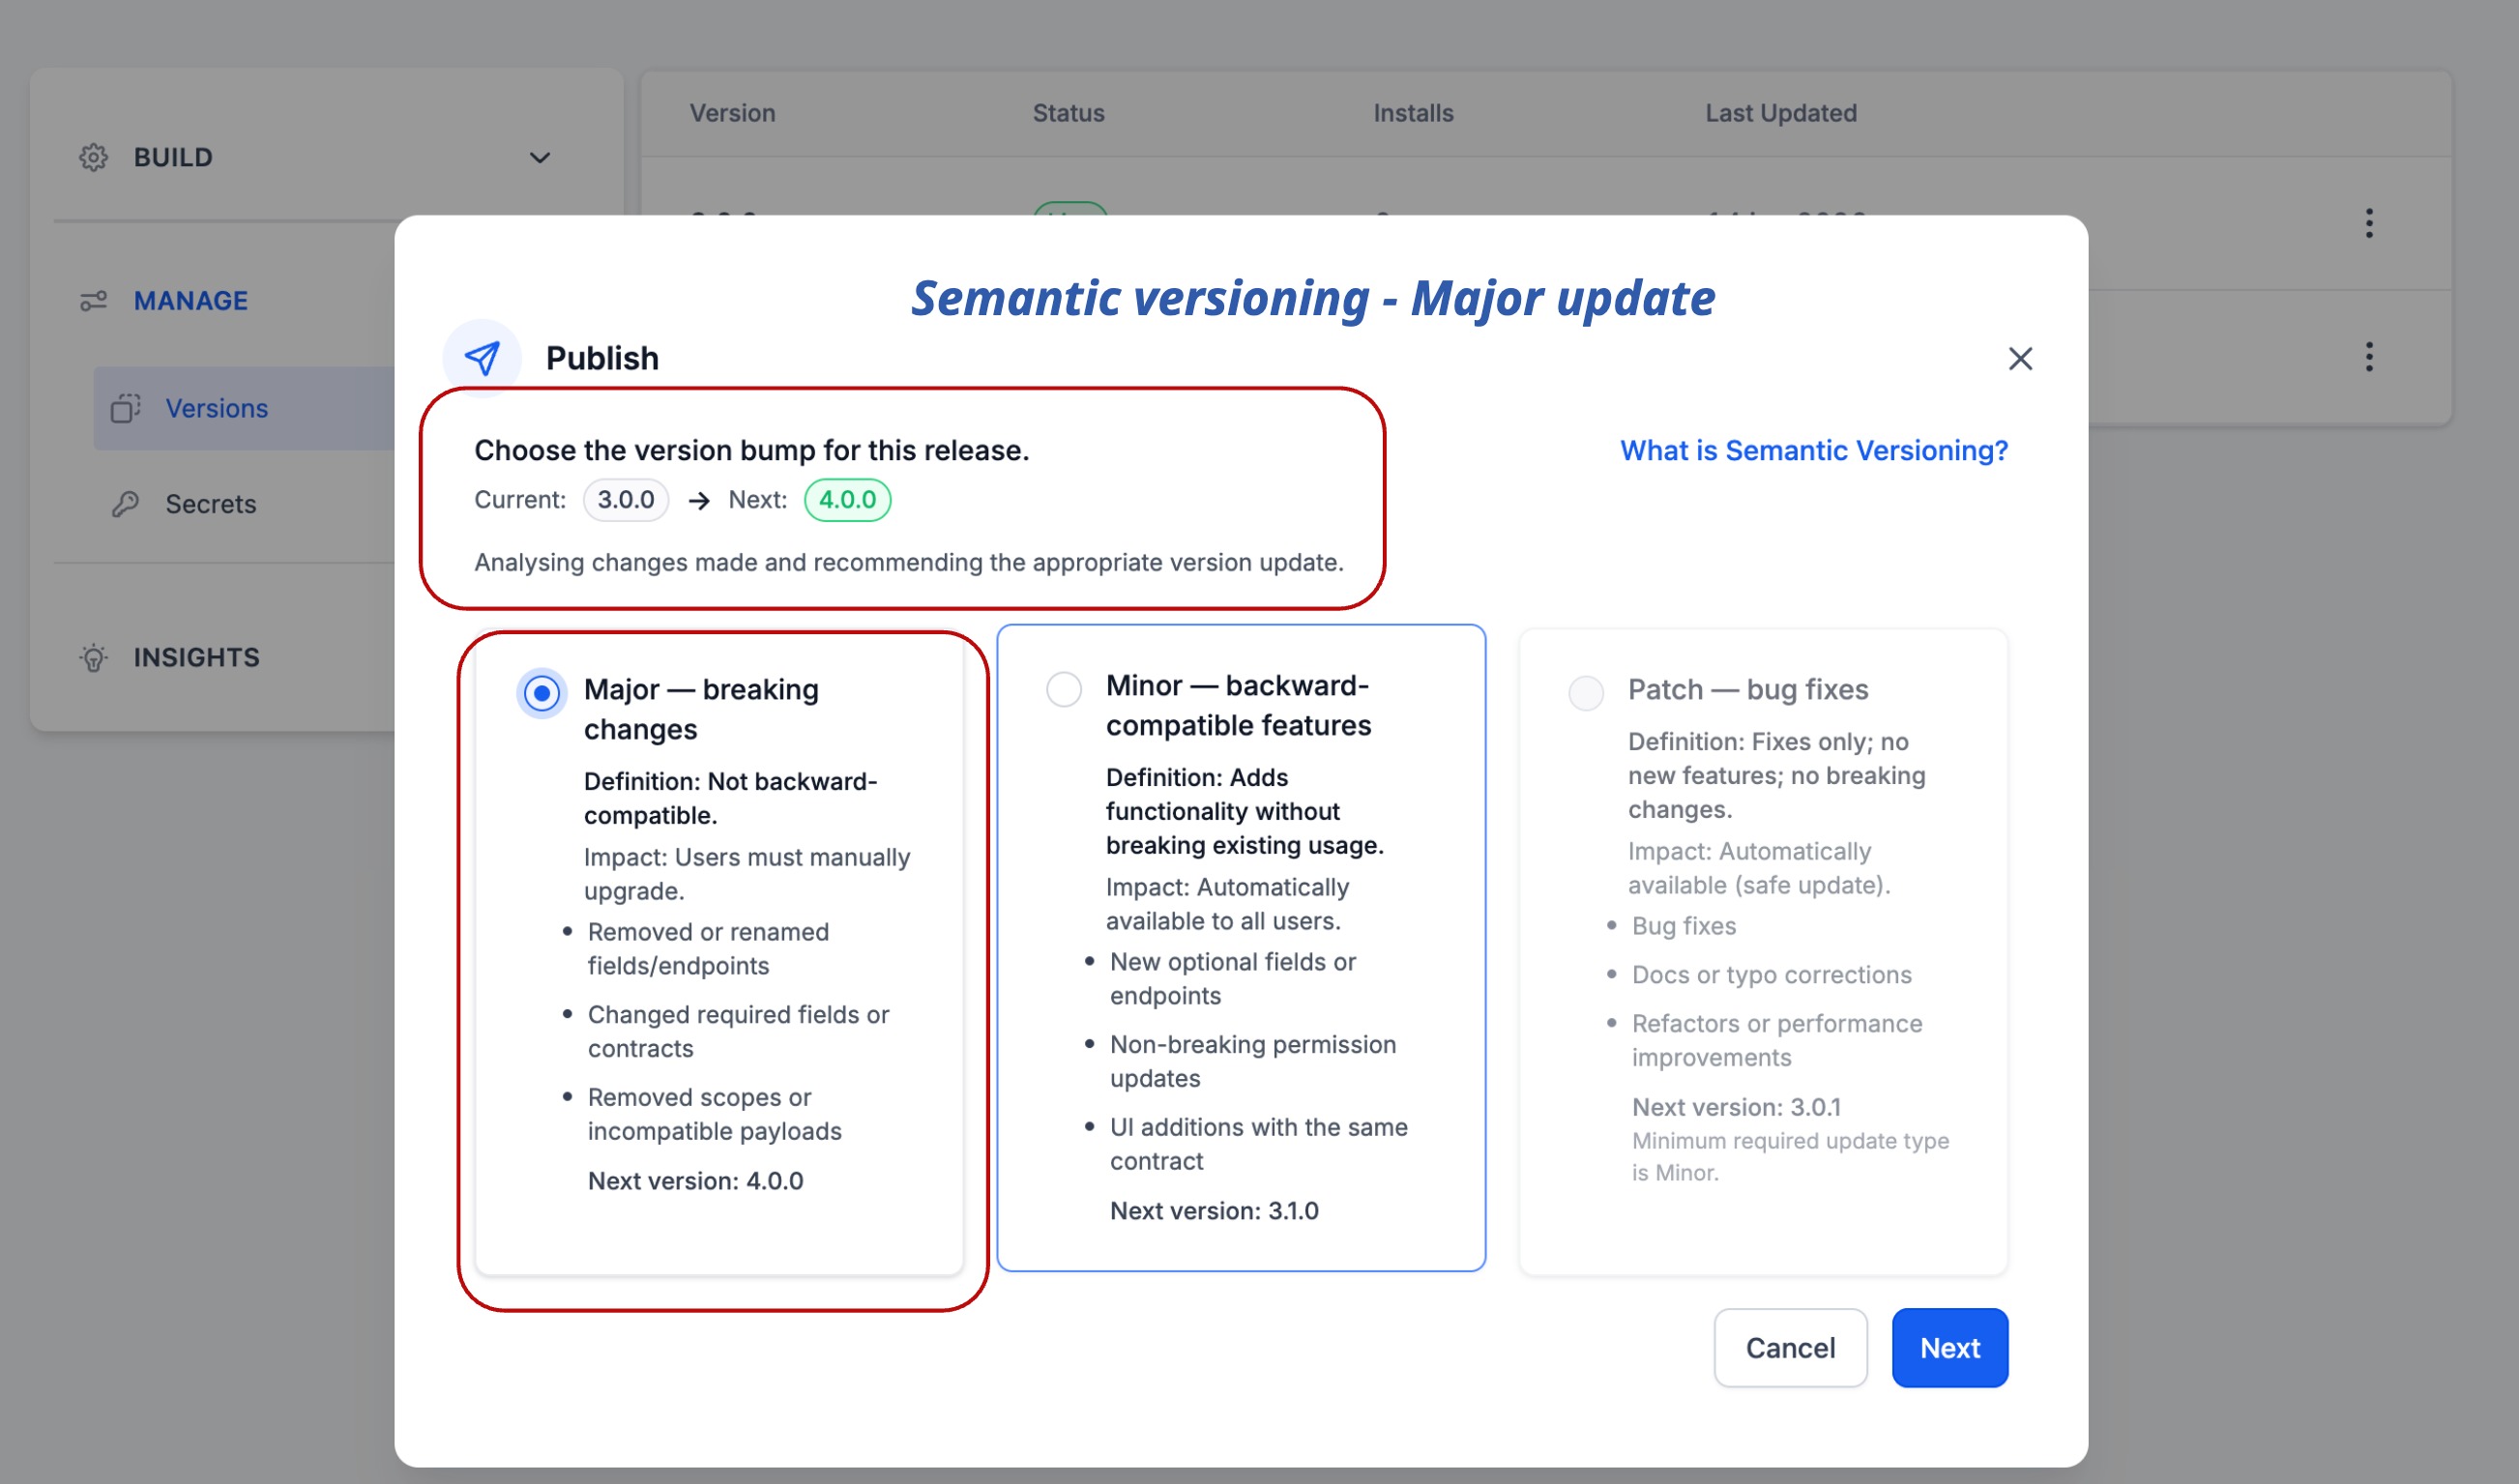Open the Secrets sidebar item
The width and height of the screenshot is (2519, 1484).
pos(210,504)
